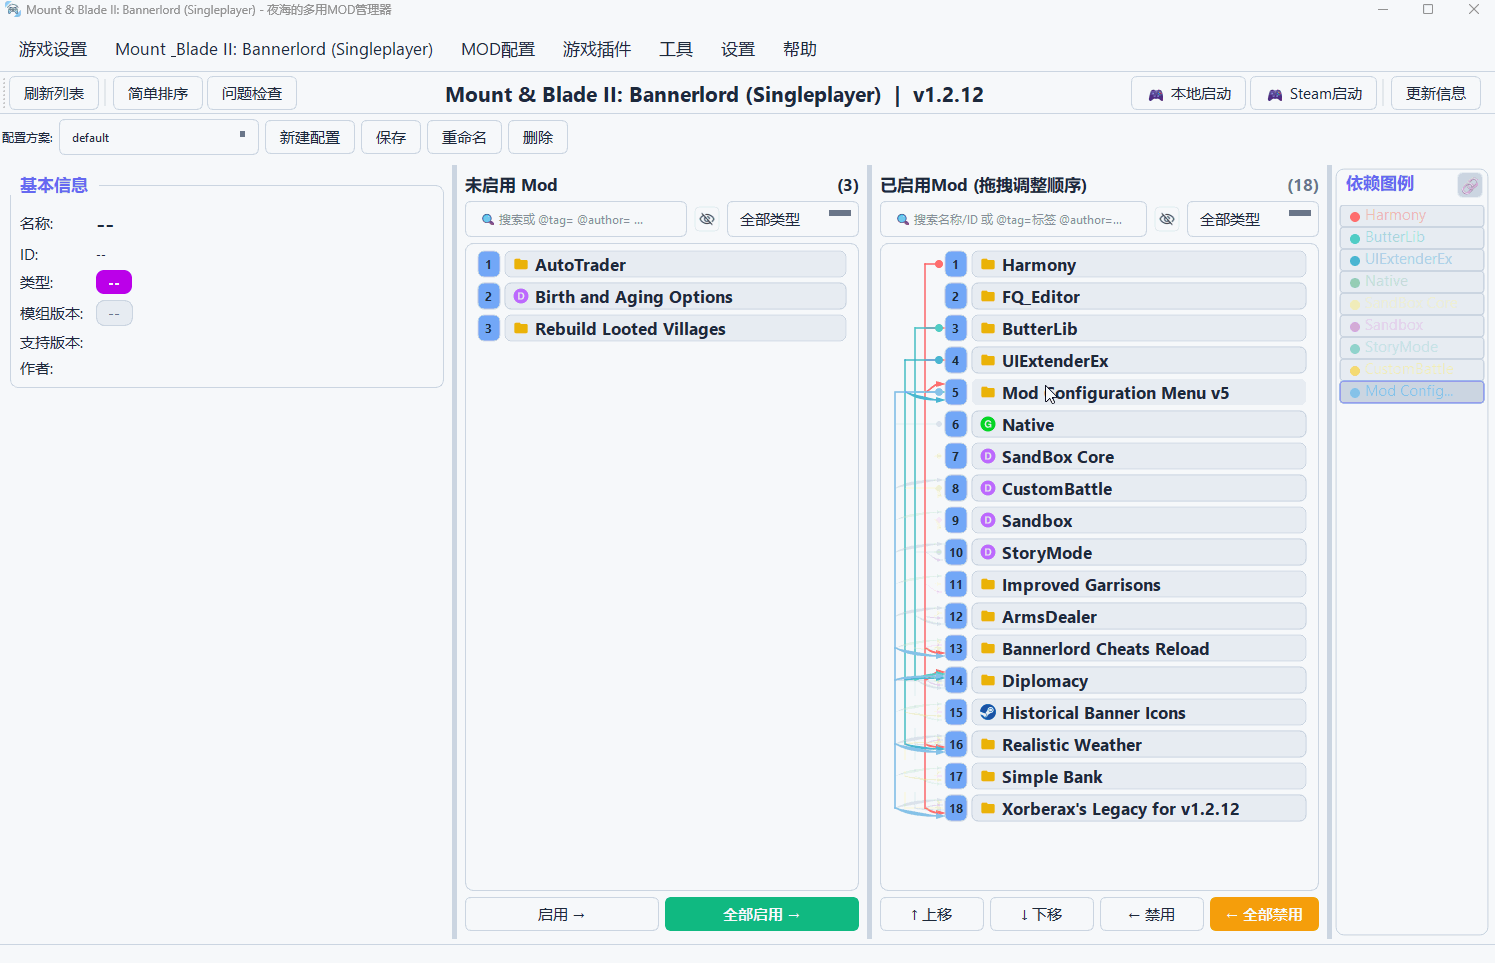Toggle the Harmony entry in dependency legend
Image resolution: width=1495 pixels, height=963 pixels.
[1411, 215]
